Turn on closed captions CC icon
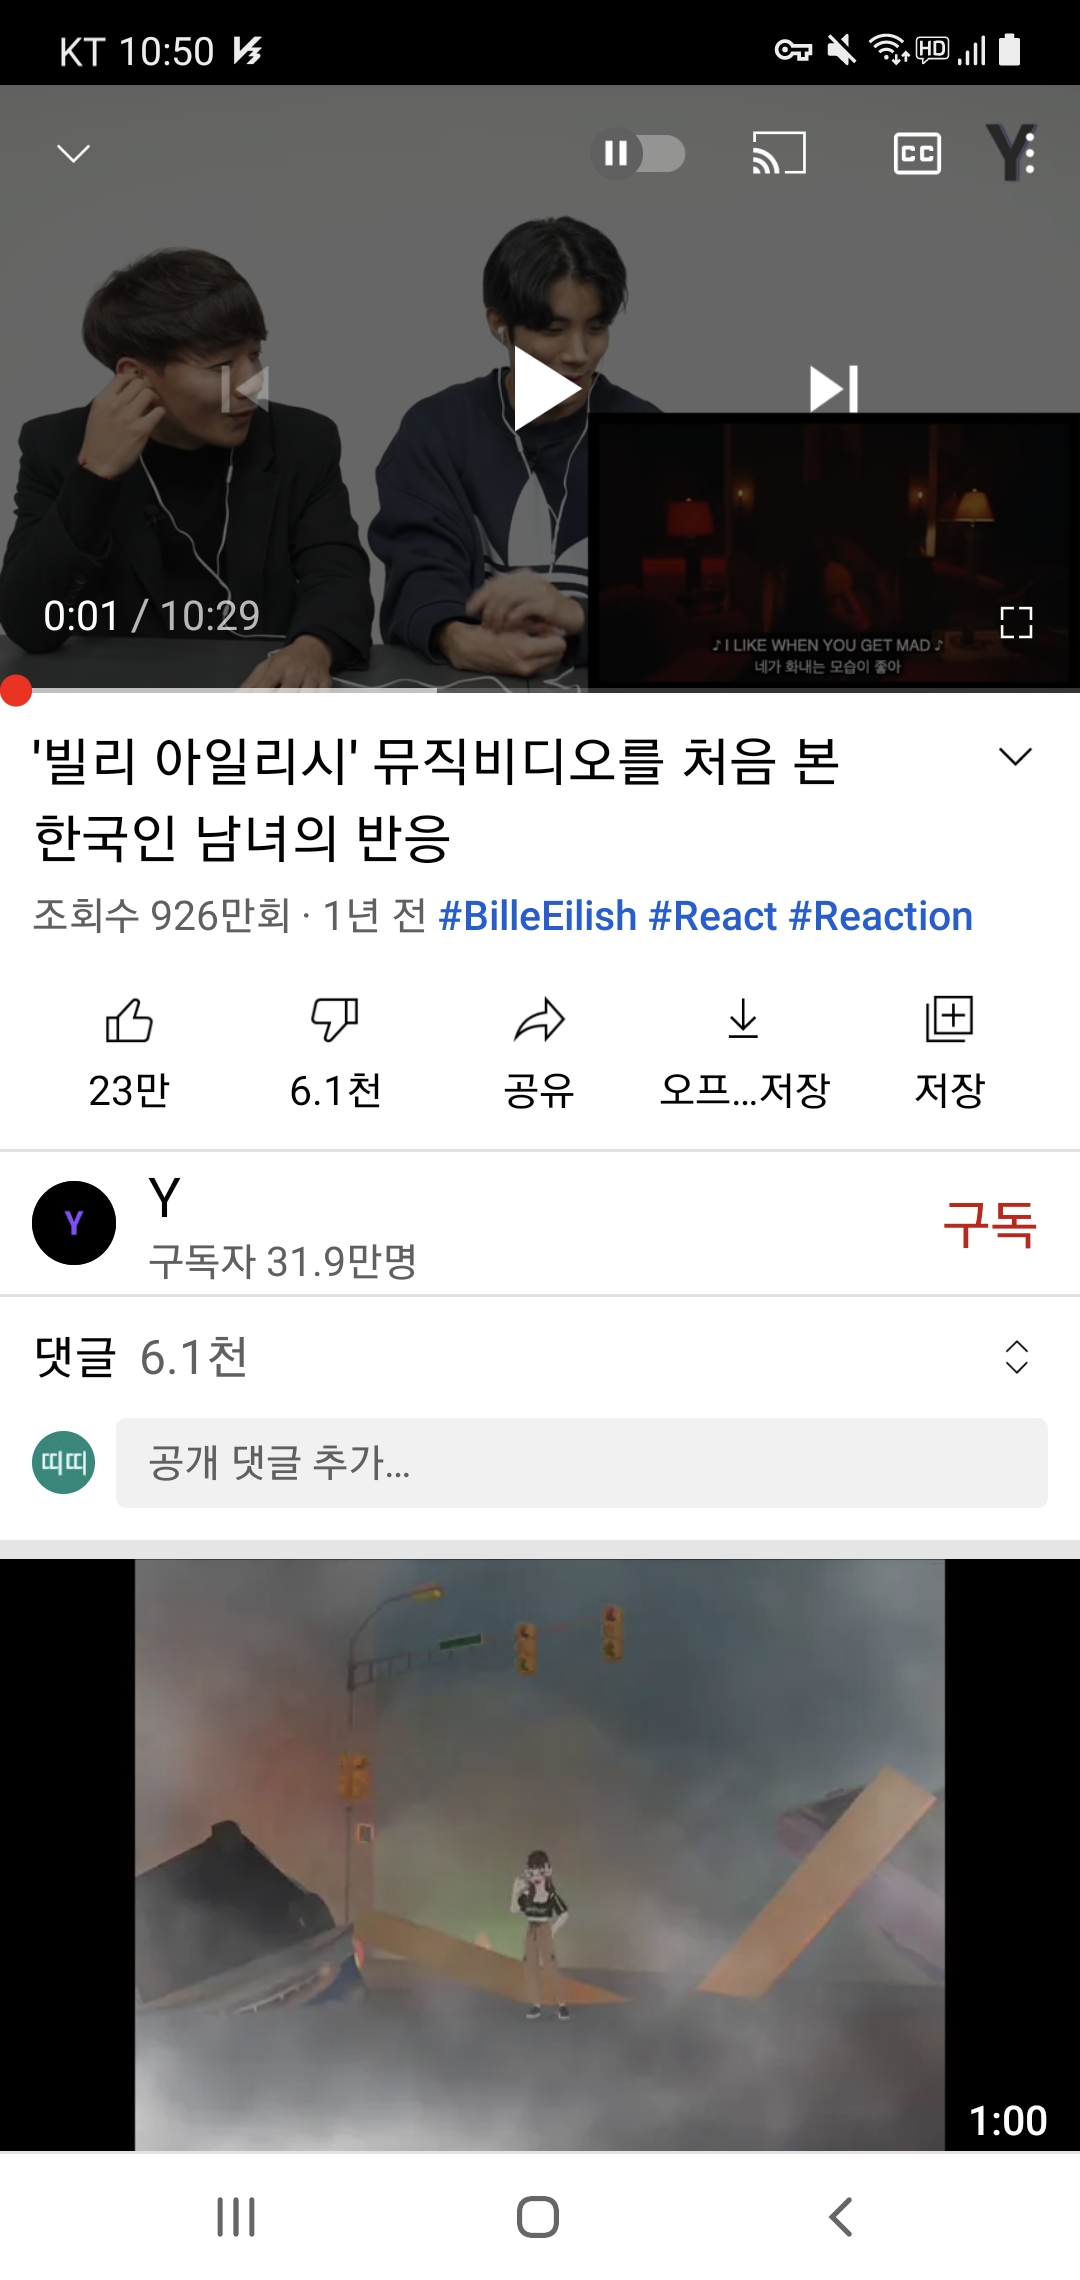This screenshot has width=1080, height=2280. 916,153
